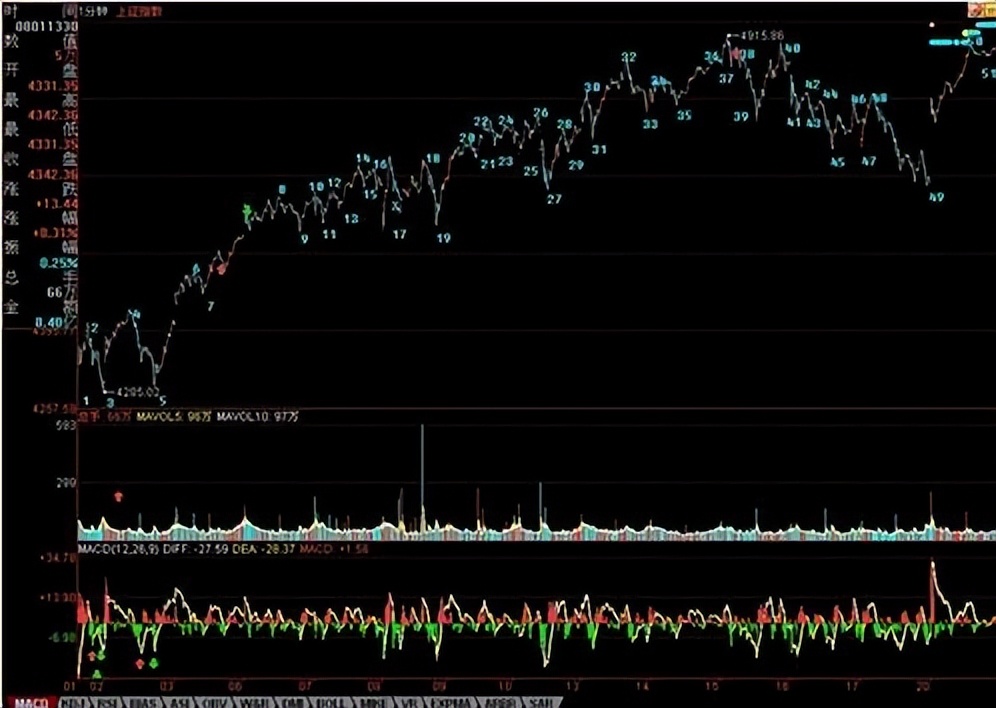Click the MACD(12,26,9) indicator header text
Viewport: 996px width, 708px height.
pos(118,548)
